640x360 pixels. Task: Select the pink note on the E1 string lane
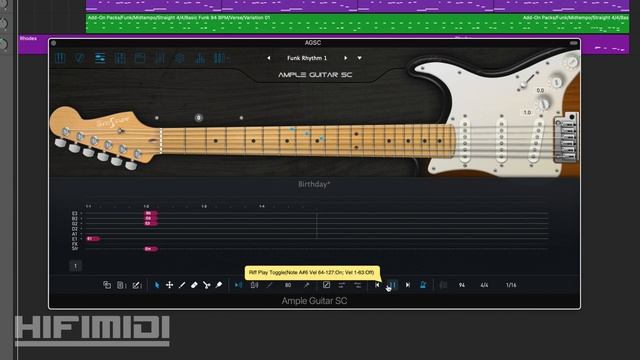point(93,238)
